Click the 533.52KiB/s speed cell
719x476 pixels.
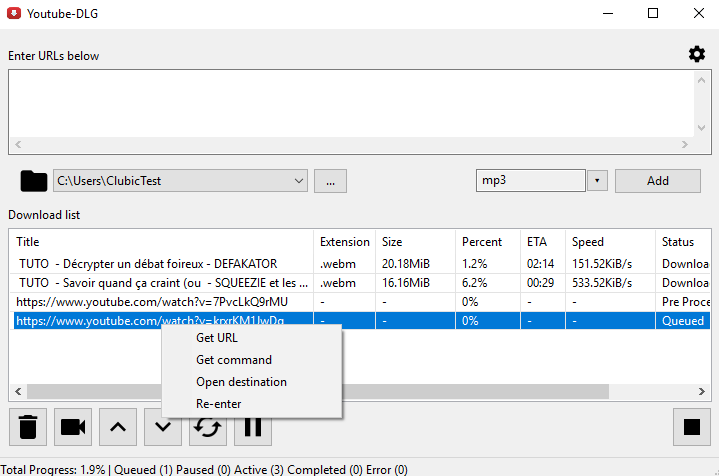coord(602,283)
